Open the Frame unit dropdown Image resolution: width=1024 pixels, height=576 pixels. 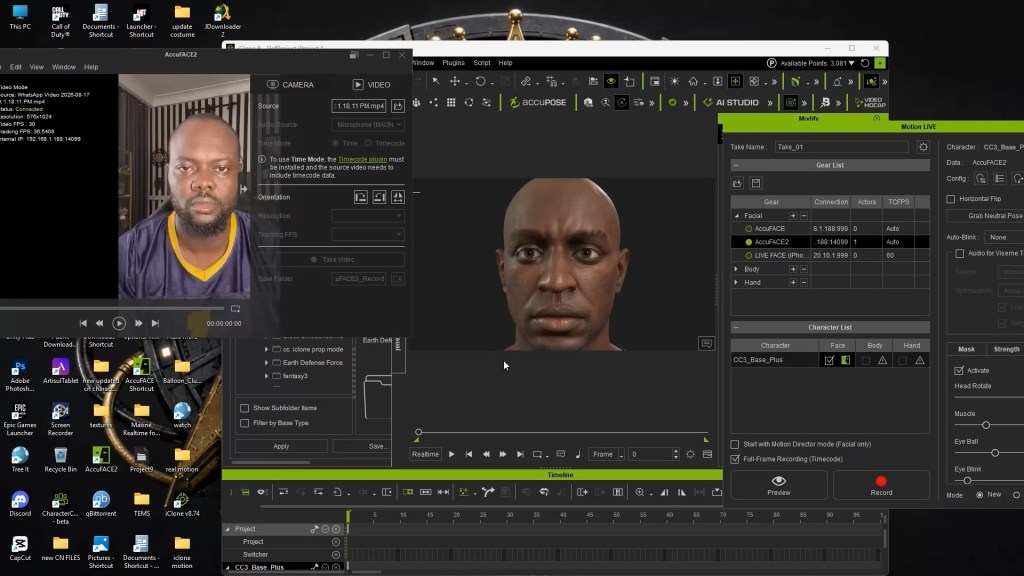[x=607, y=454]
